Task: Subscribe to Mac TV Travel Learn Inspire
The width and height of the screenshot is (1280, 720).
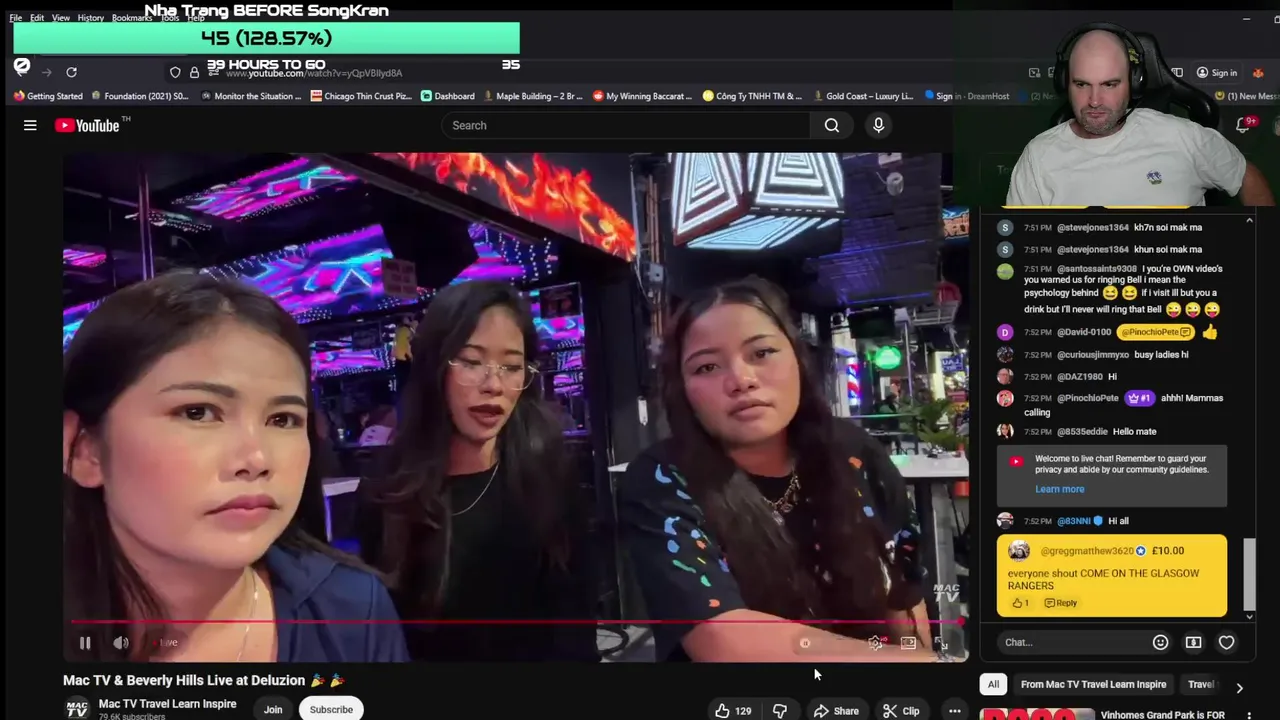Action: 331,710
